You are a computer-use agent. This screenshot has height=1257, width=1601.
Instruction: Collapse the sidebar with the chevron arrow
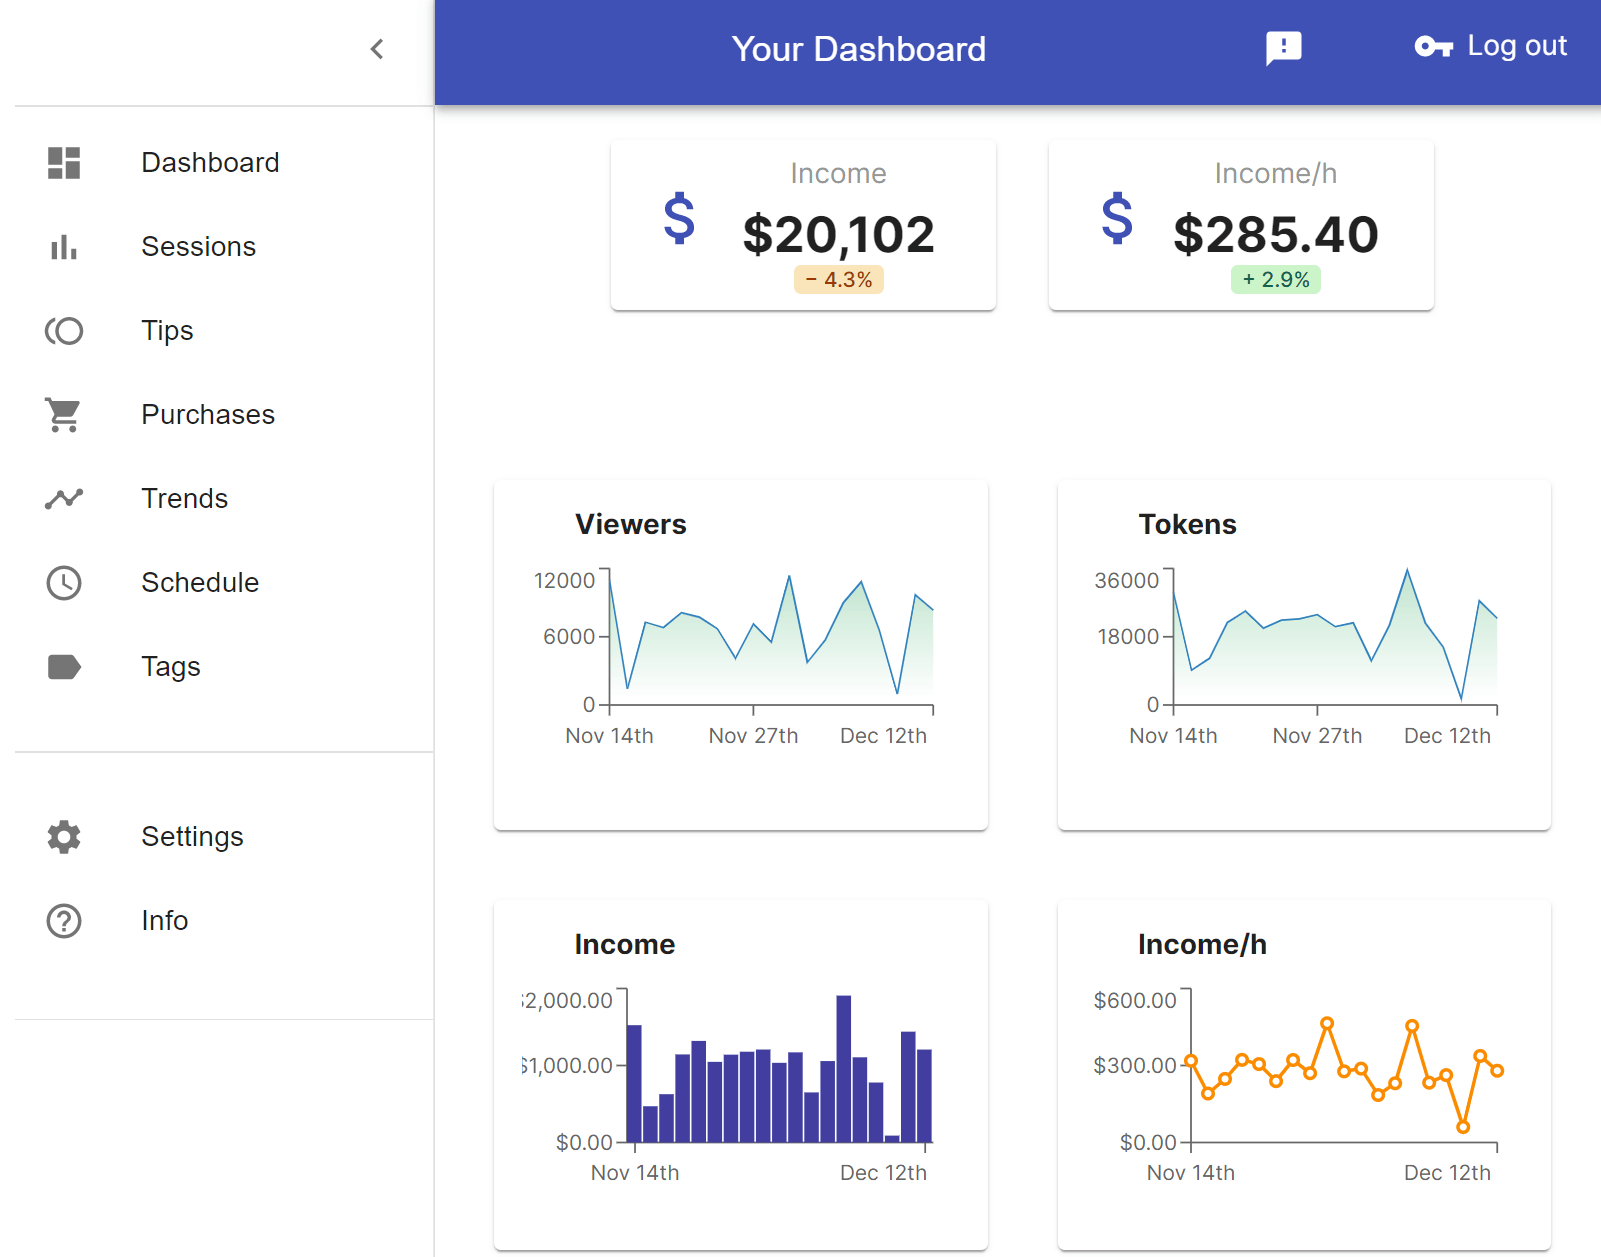click(x=377, y=49)
